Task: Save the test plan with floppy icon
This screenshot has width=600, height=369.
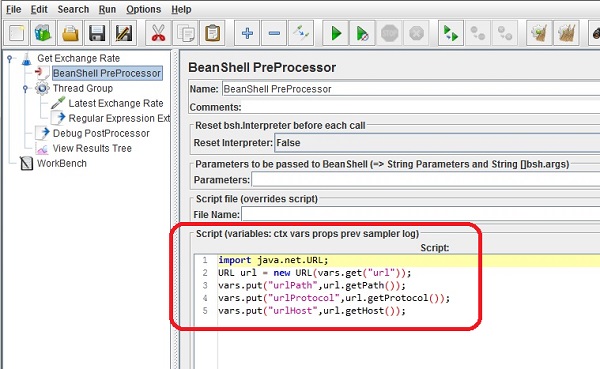Action: [x=97, y=33]
